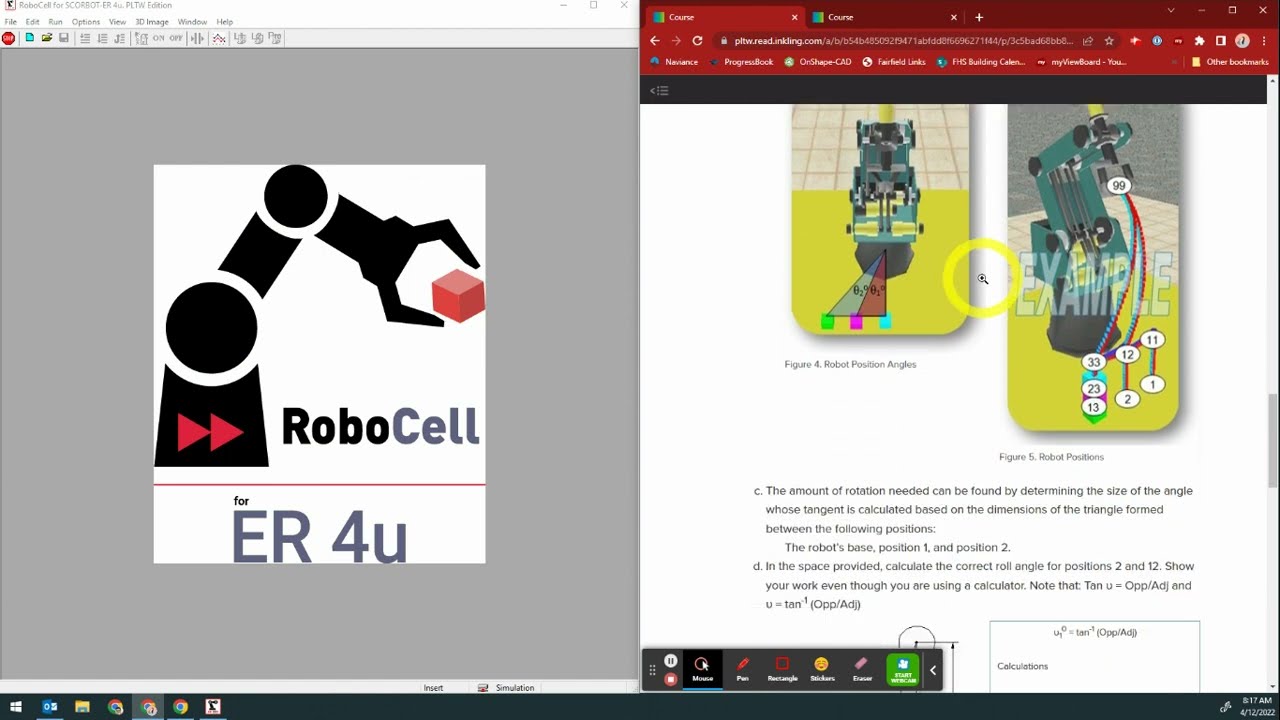1280x720 pixels.
Task: Select the Eraser tool
Action: coord(862,669)
